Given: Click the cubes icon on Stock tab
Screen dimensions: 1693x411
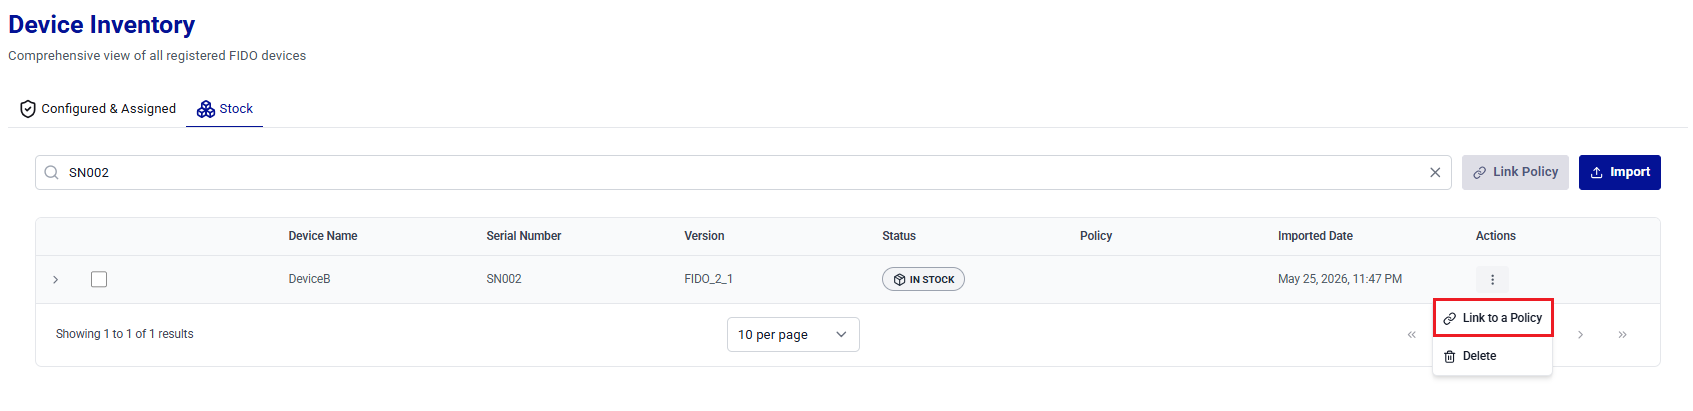Looking at the screenshot, I should [206, 109].
